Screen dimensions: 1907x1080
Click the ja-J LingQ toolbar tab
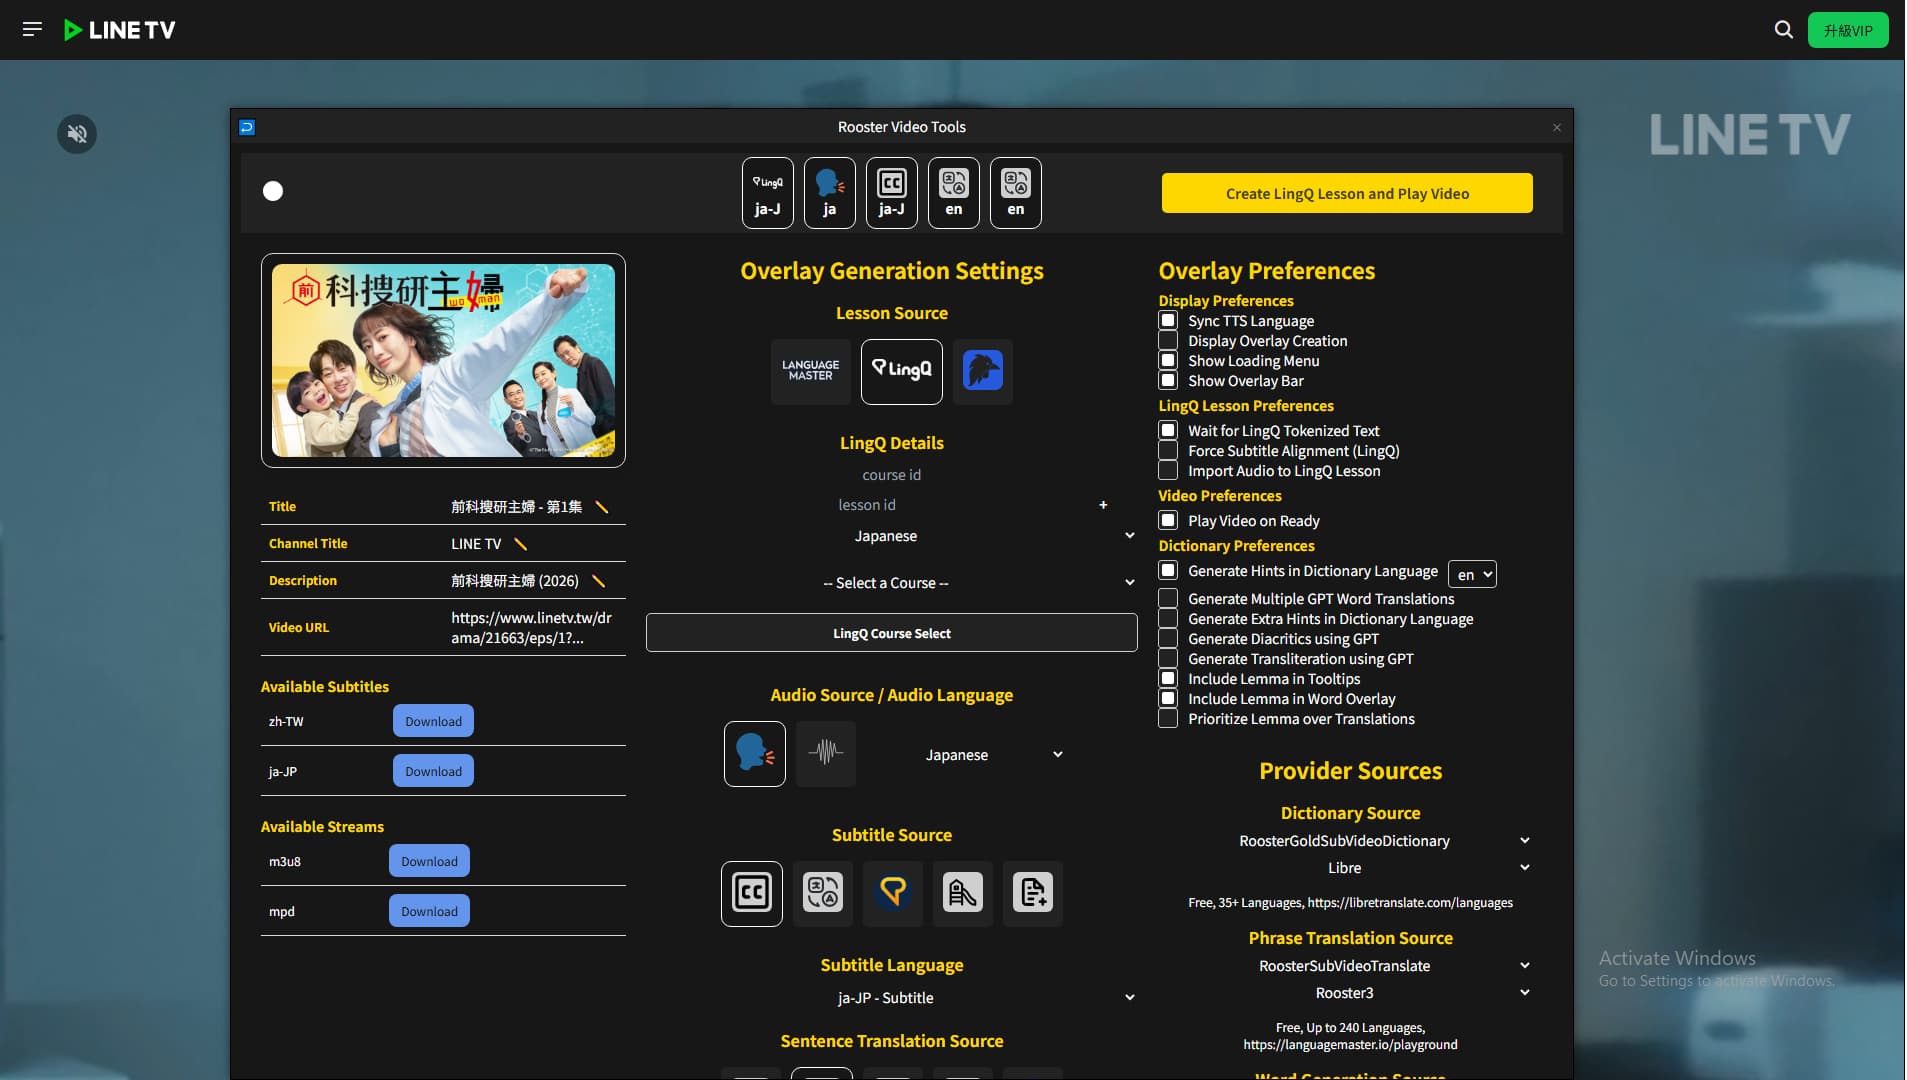[767, 193]
